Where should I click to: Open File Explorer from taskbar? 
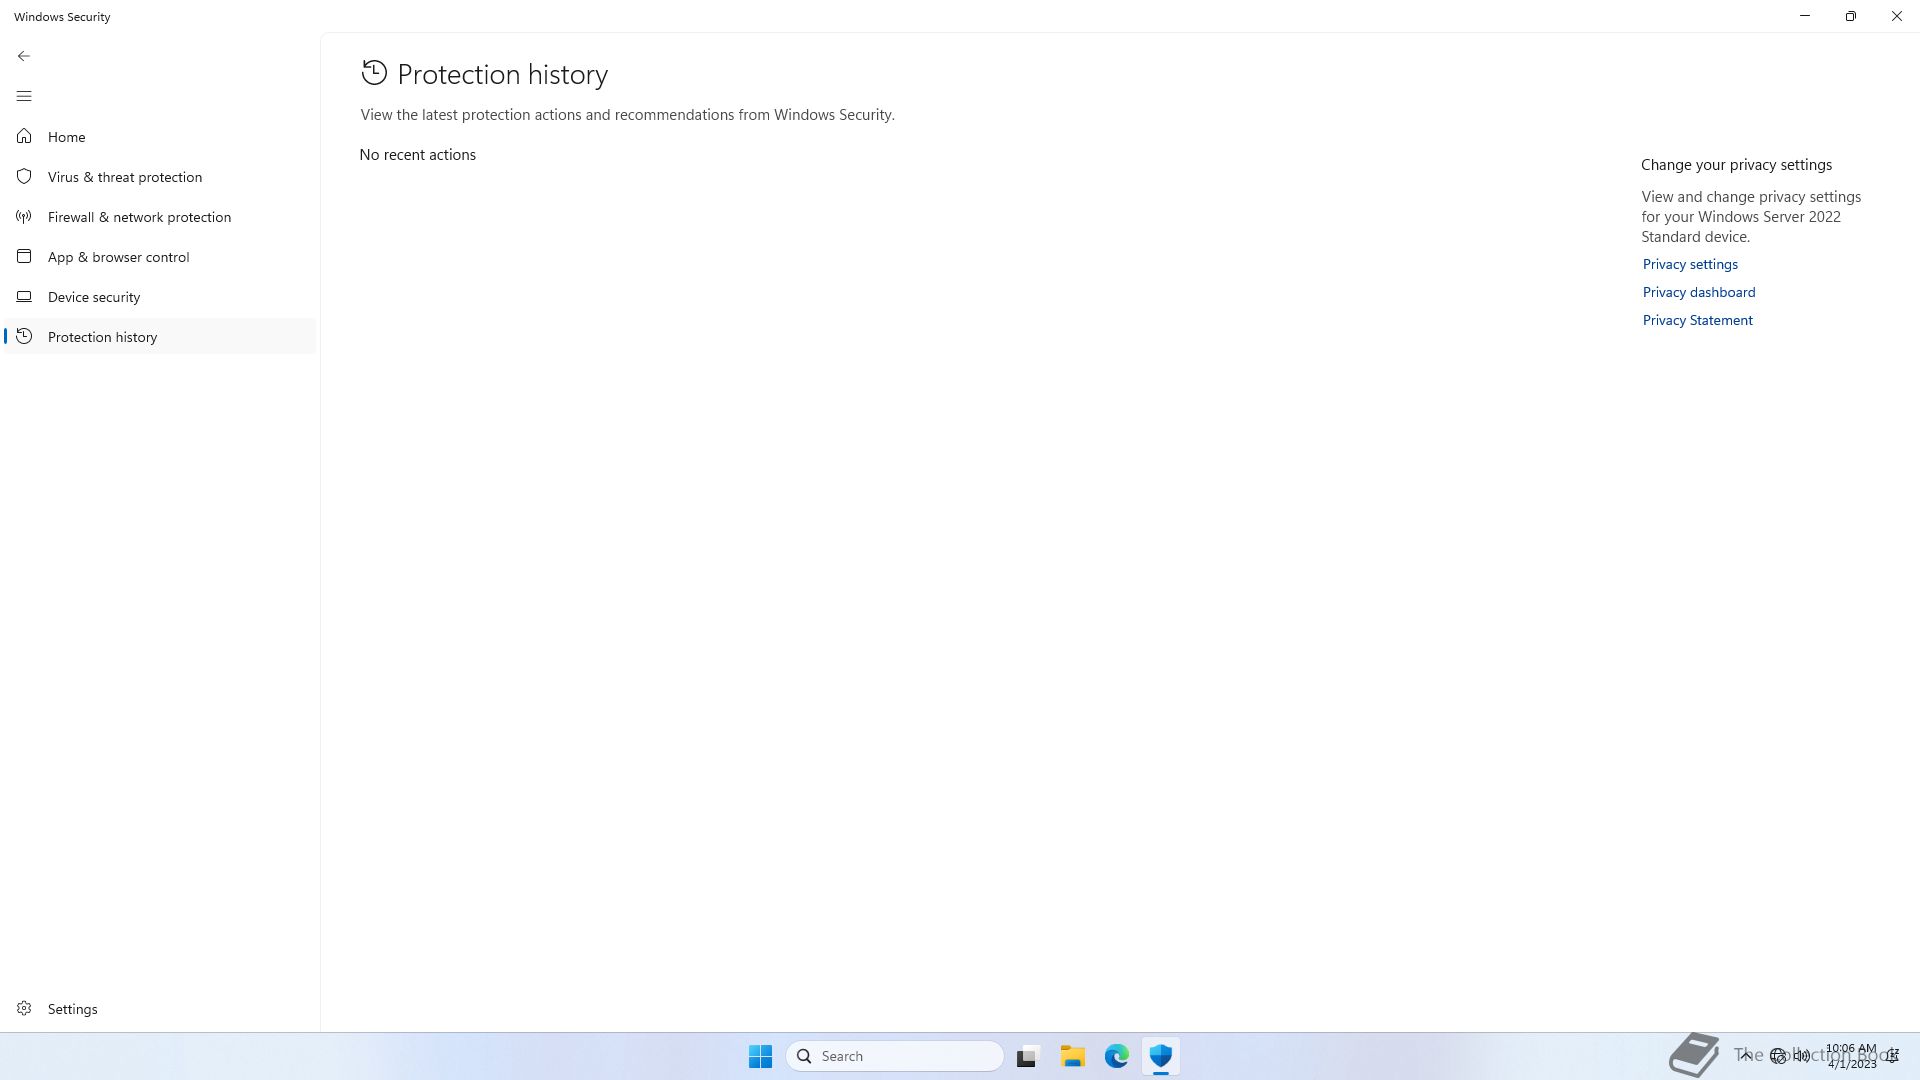[1072, 1056]
